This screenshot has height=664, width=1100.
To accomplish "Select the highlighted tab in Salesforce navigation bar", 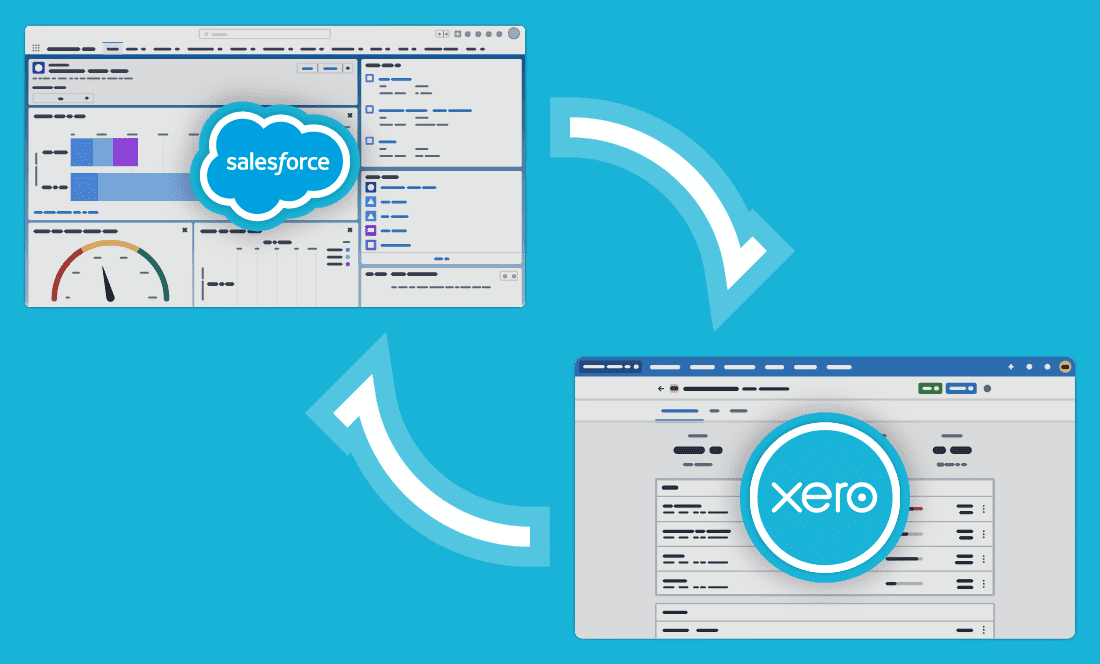I will coord(112,48).
